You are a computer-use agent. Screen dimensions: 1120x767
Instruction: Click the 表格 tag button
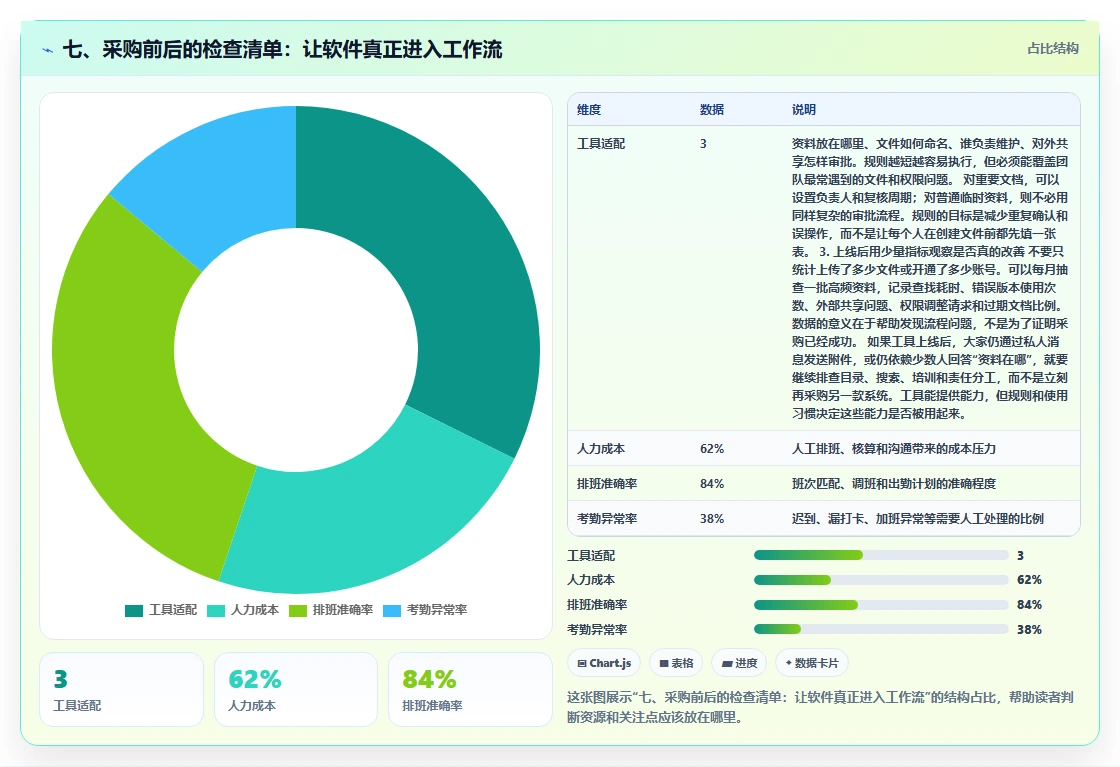coord(676,663)
